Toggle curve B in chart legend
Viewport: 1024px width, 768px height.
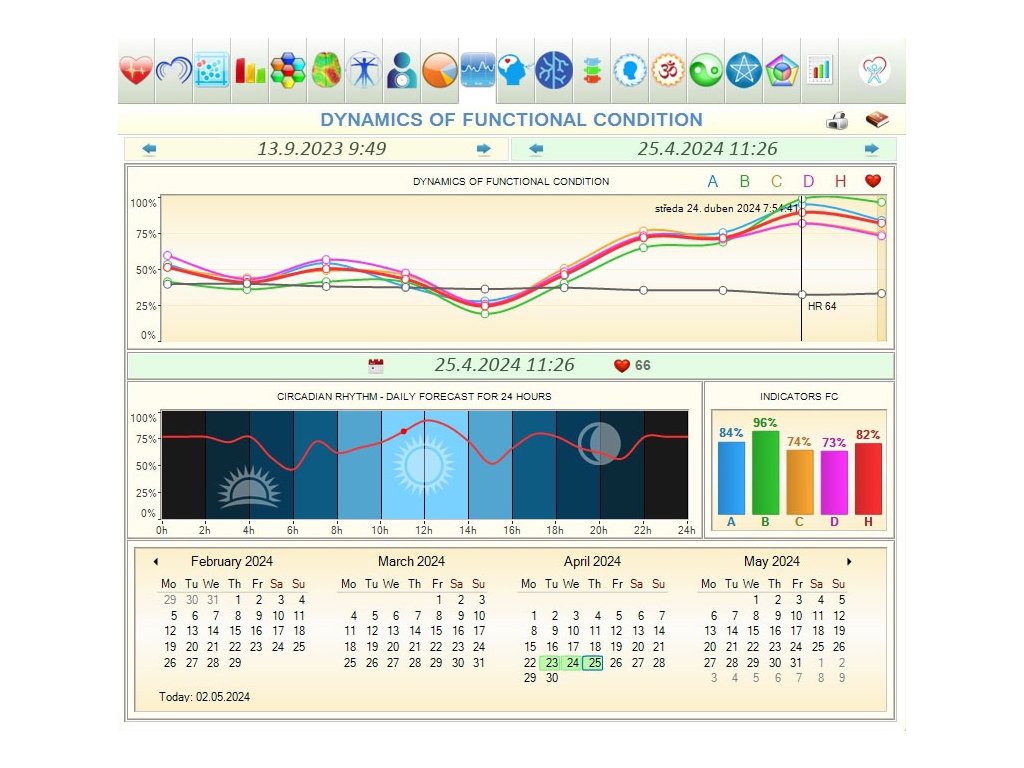point(744,181)
